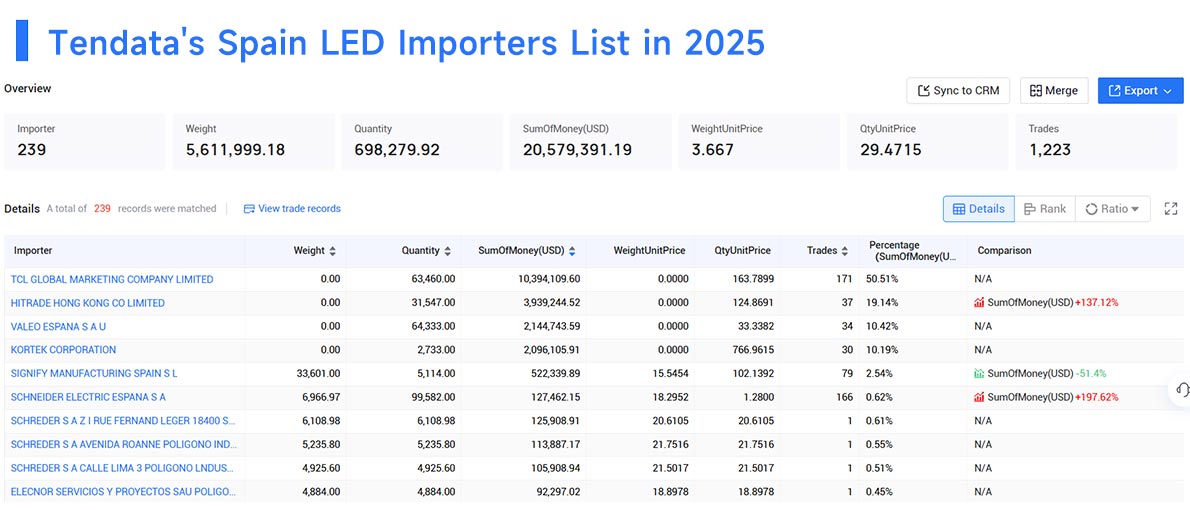Toggle fullscreen expand icon for table

[x=1171, y=209]
